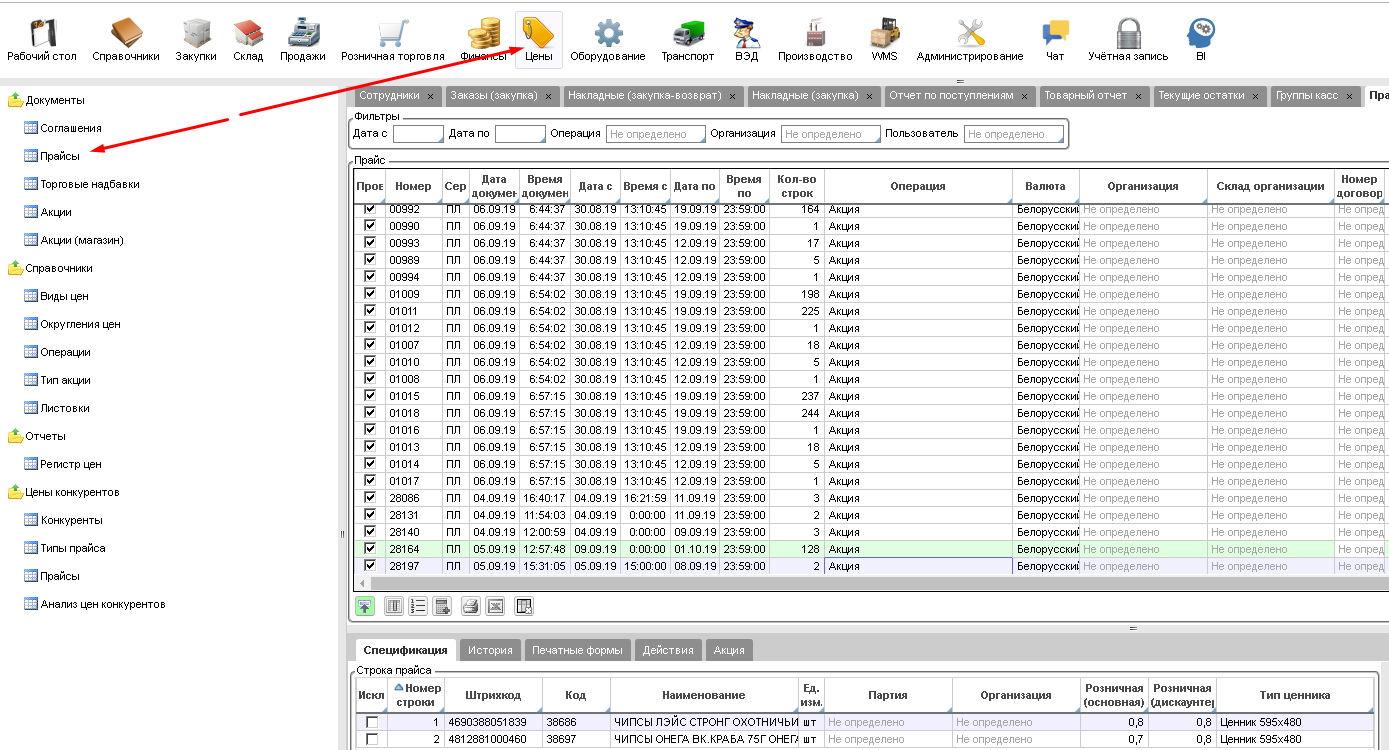Uncheck the checkbox for price list 00992
Viewport: 1389px width, 750px height.
point(371,209)
